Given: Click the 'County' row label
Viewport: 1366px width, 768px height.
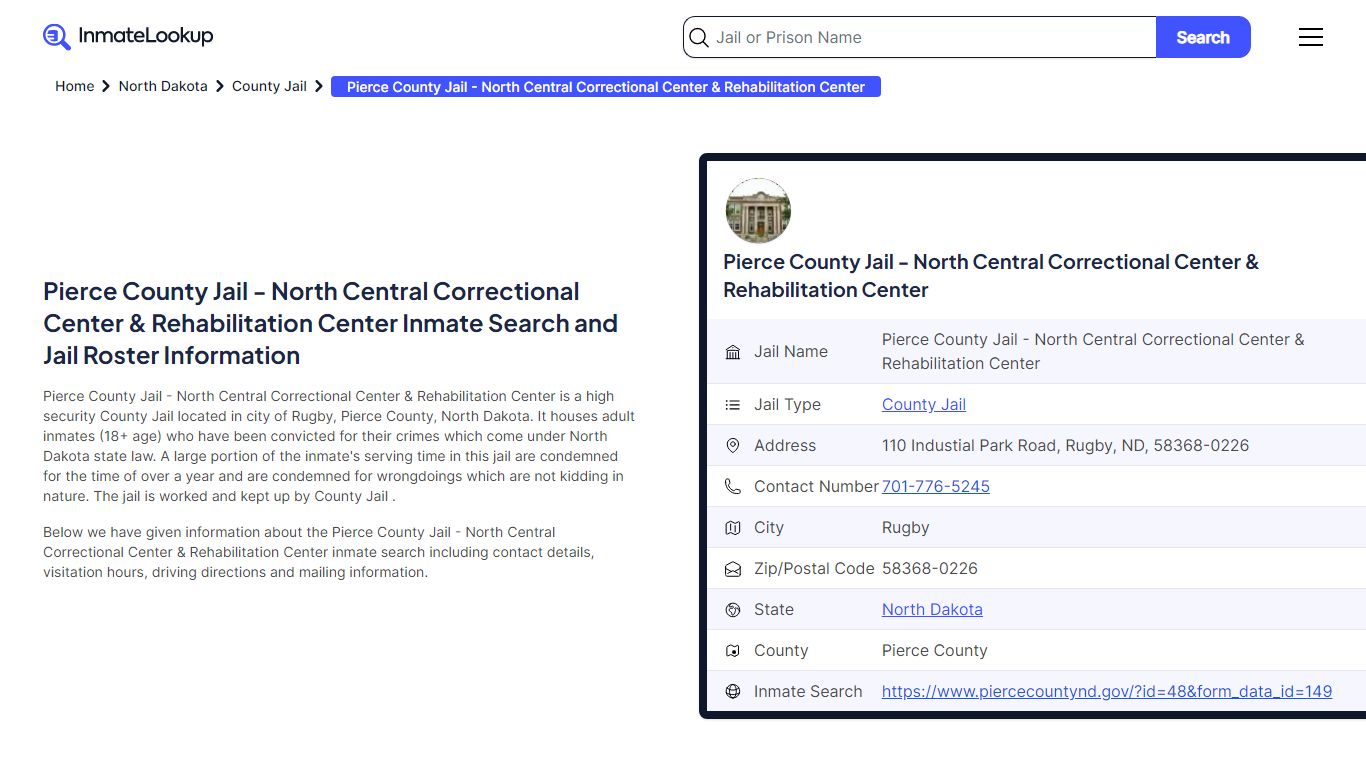Looking at the screenshot, I should (x=781, y=651).
